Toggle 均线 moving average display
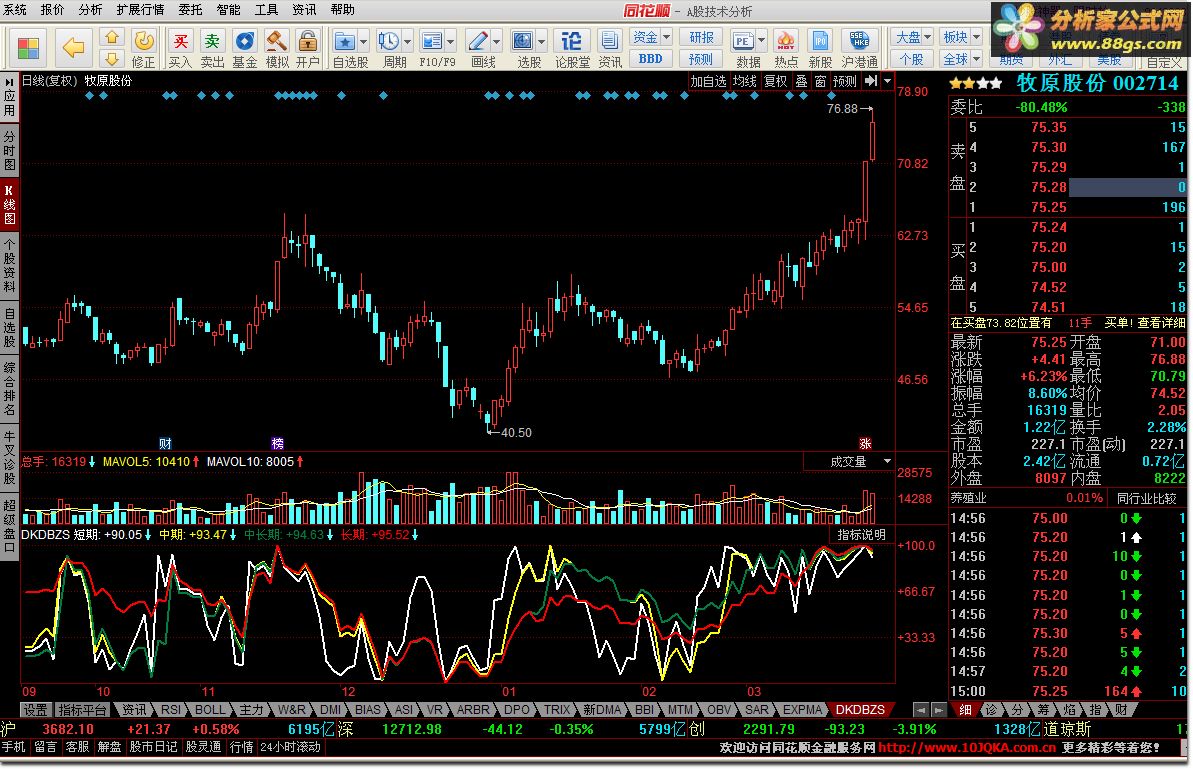The image size is (1193, 769). [x=745, y=81]
